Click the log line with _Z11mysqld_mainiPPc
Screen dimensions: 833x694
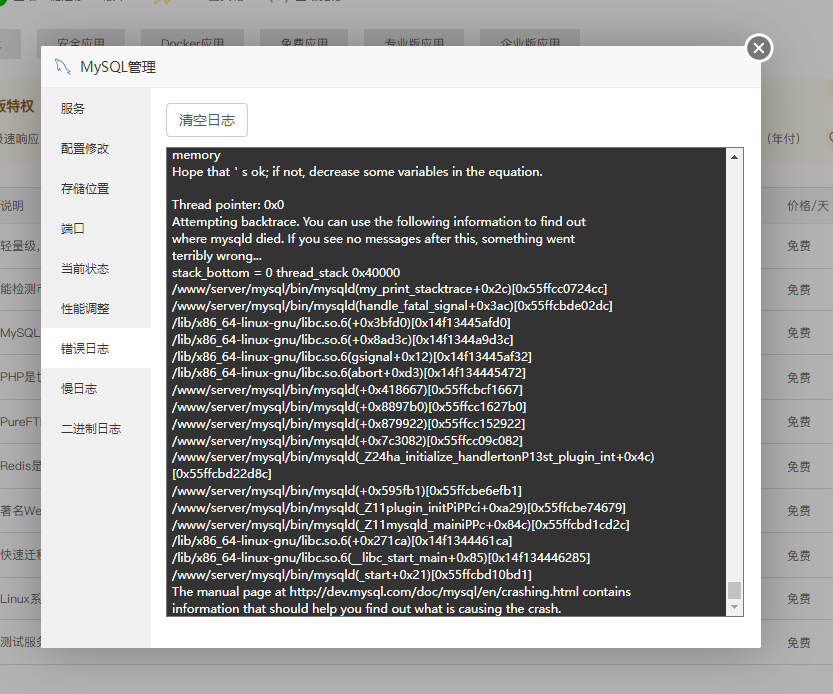(x=401, y=524)
